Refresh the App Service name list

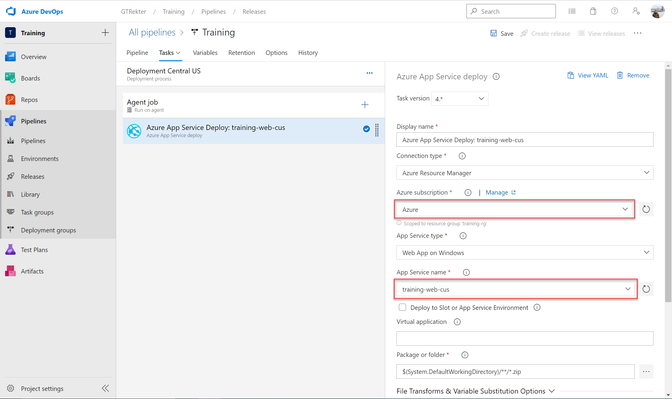tap(646, 289)
